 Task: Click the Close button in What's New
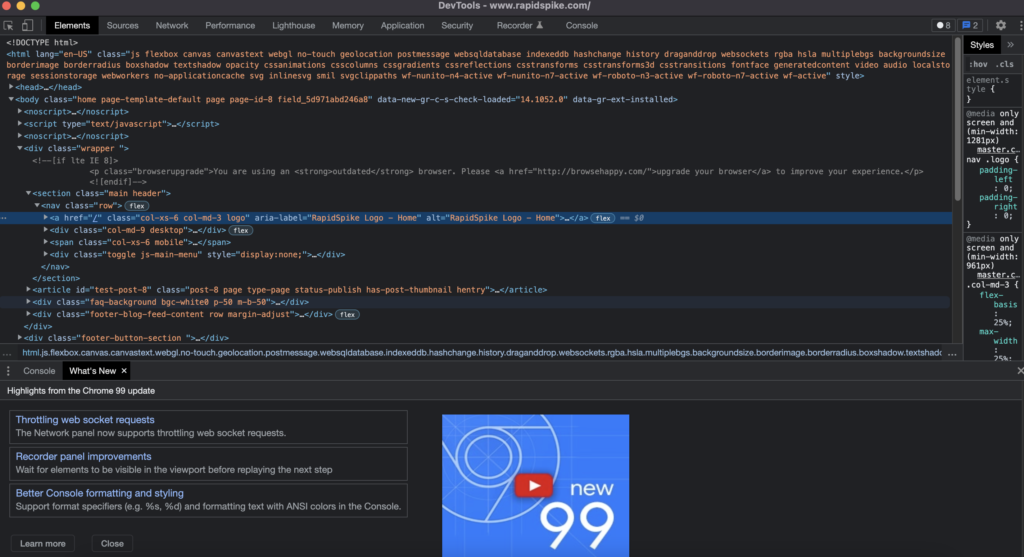click(112, 543)
